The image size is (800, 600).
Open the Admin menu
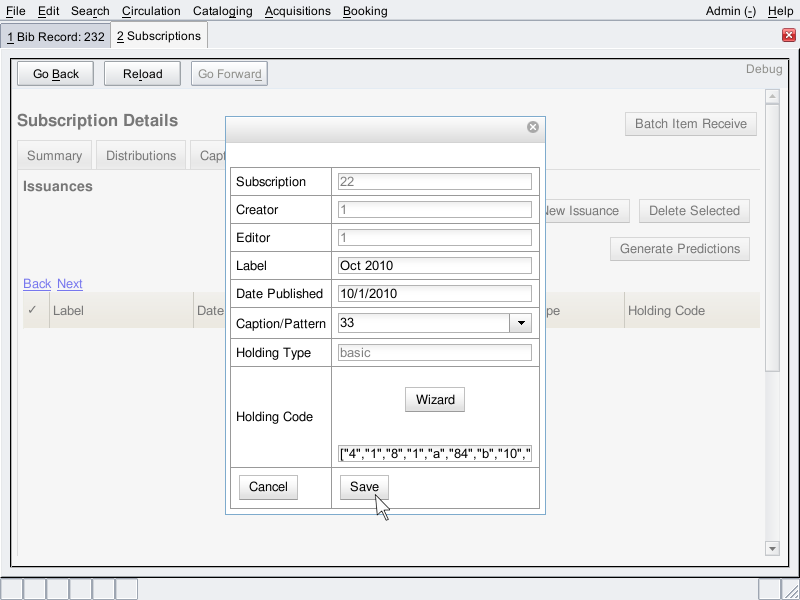pos(730,11)
